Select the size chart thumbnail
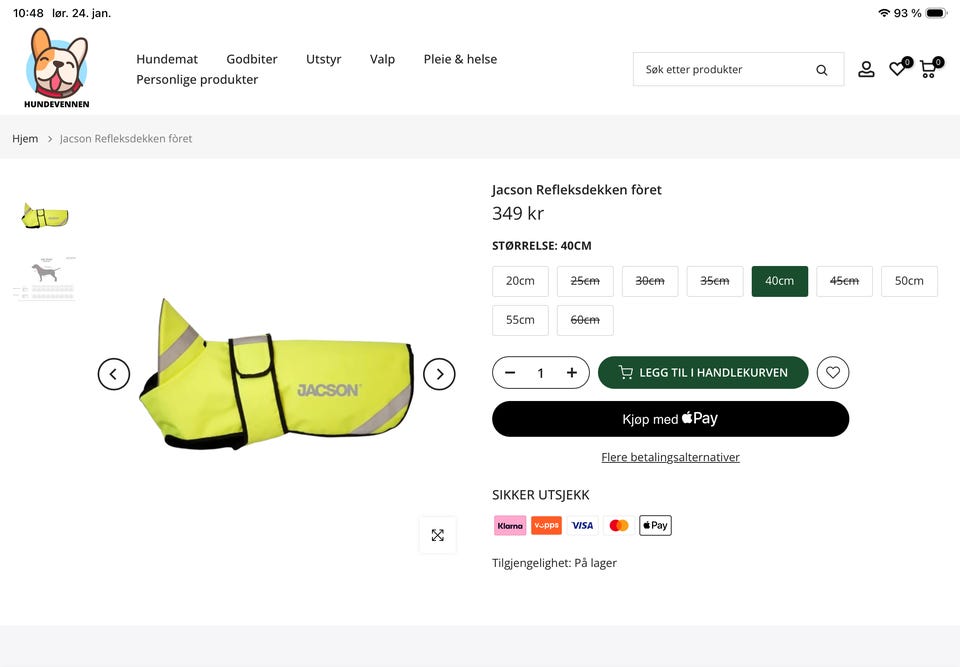 coord(45,278)
